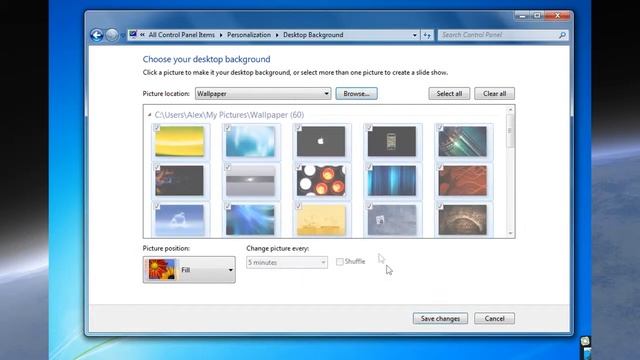This screenshot has height=360, width=640.
Task: Go back with the blue back arrow
Action: 97,35
